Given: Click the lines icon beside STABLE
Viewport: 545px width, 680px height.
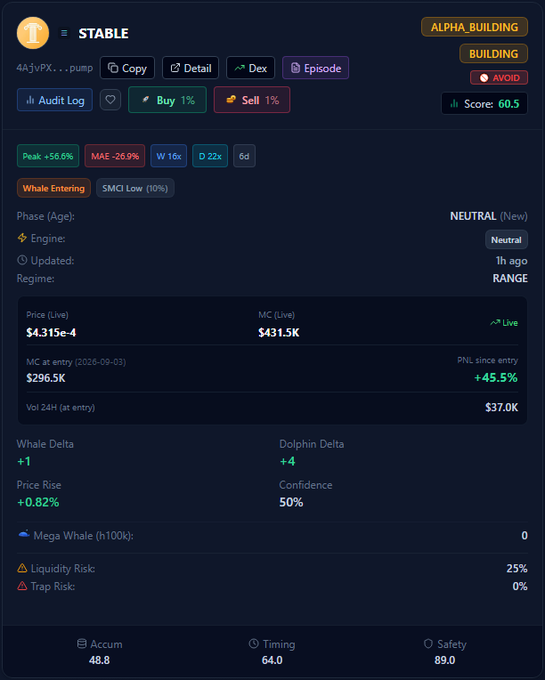Looking at the screenshot, I should click(x=64, y=33).
